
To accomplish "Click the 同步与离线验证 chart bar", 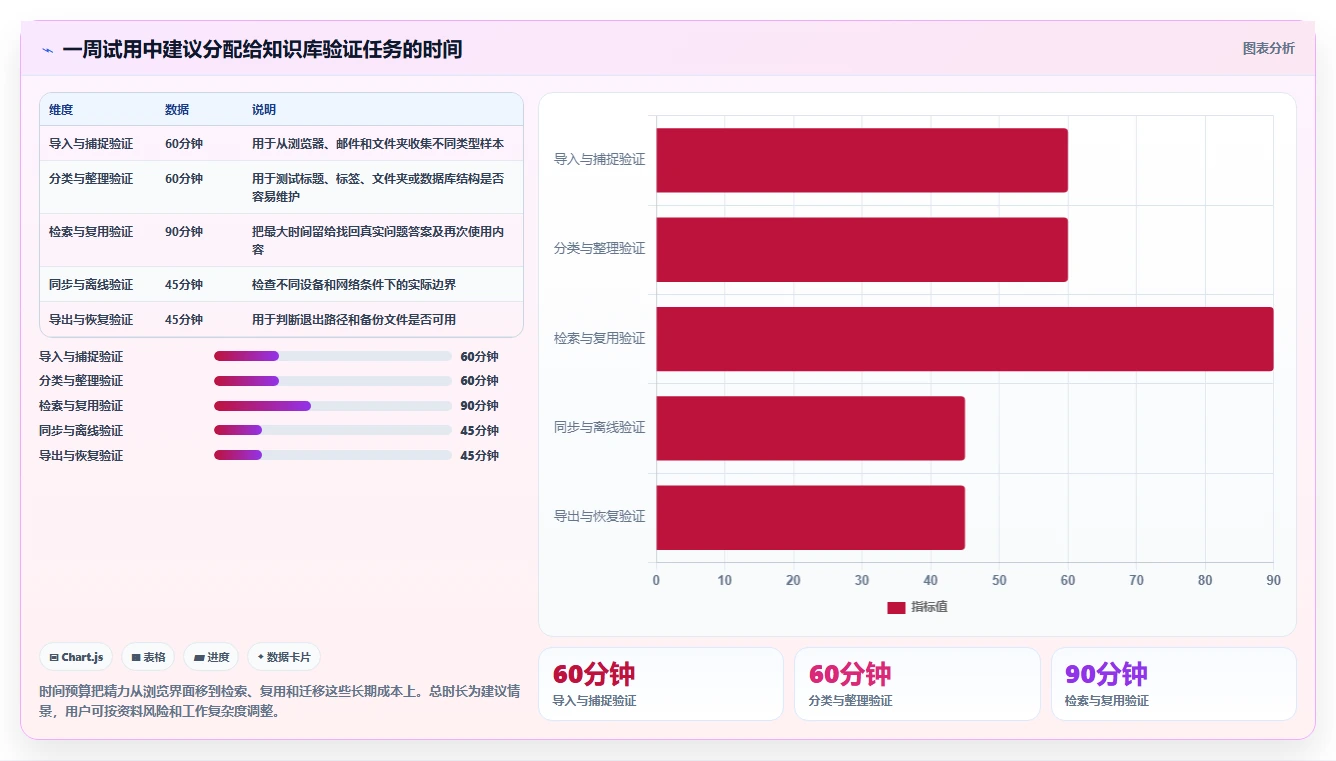I will pos(810,428).
